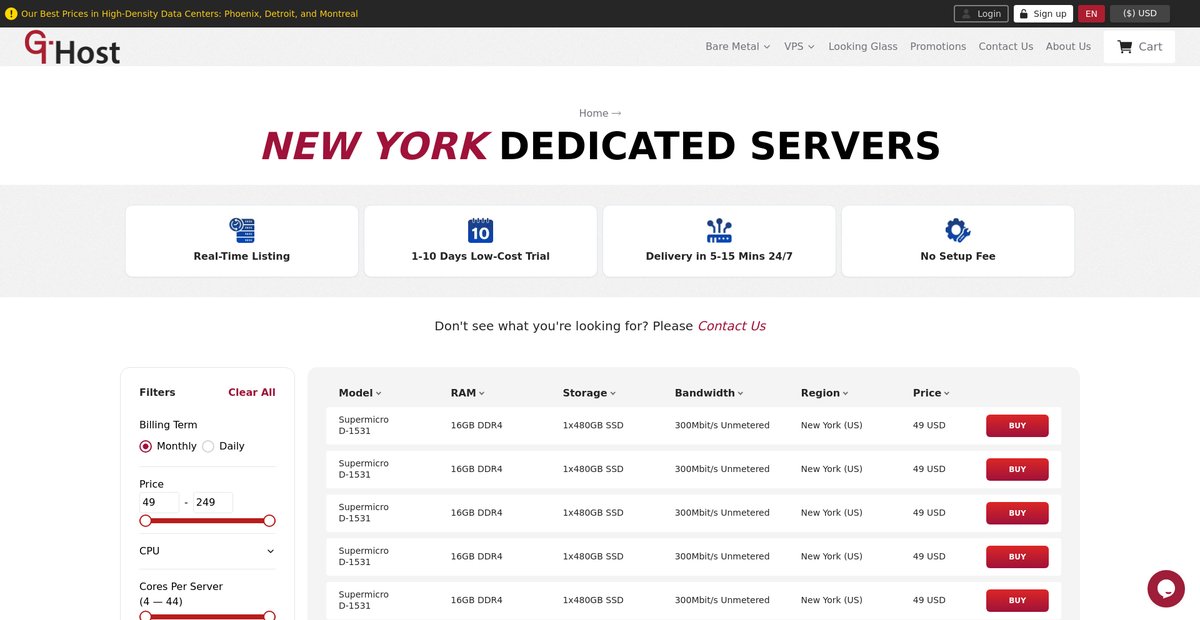The height and width of the screenshot is (620, 1200).
Task: Open the ($) USD currency selector
Action: pyautogui.click(x=1140, y=14)
